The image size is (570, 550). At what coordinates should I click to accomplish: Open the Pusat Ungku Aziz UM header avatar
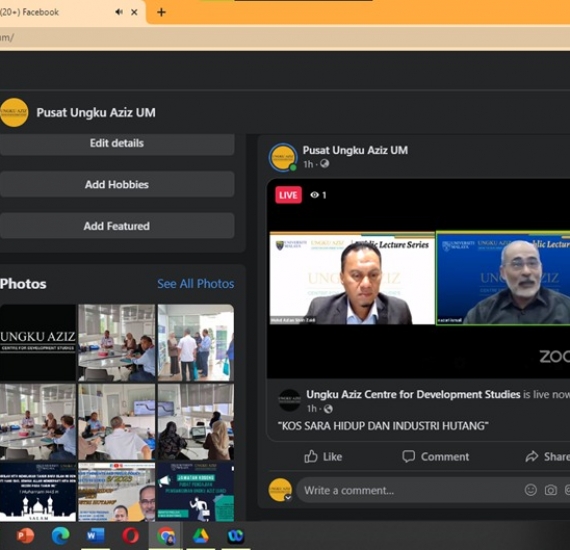tap(14, 112)
